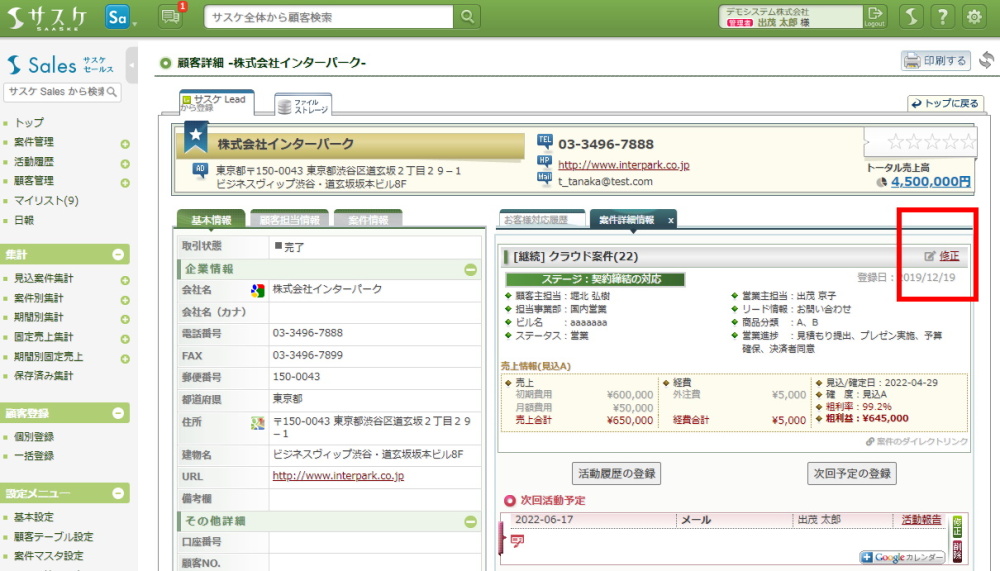Image resolution: width=1000 pixels, height=571 pixels.
Task: Open the settings gear icon
Action: pos(973,16)
